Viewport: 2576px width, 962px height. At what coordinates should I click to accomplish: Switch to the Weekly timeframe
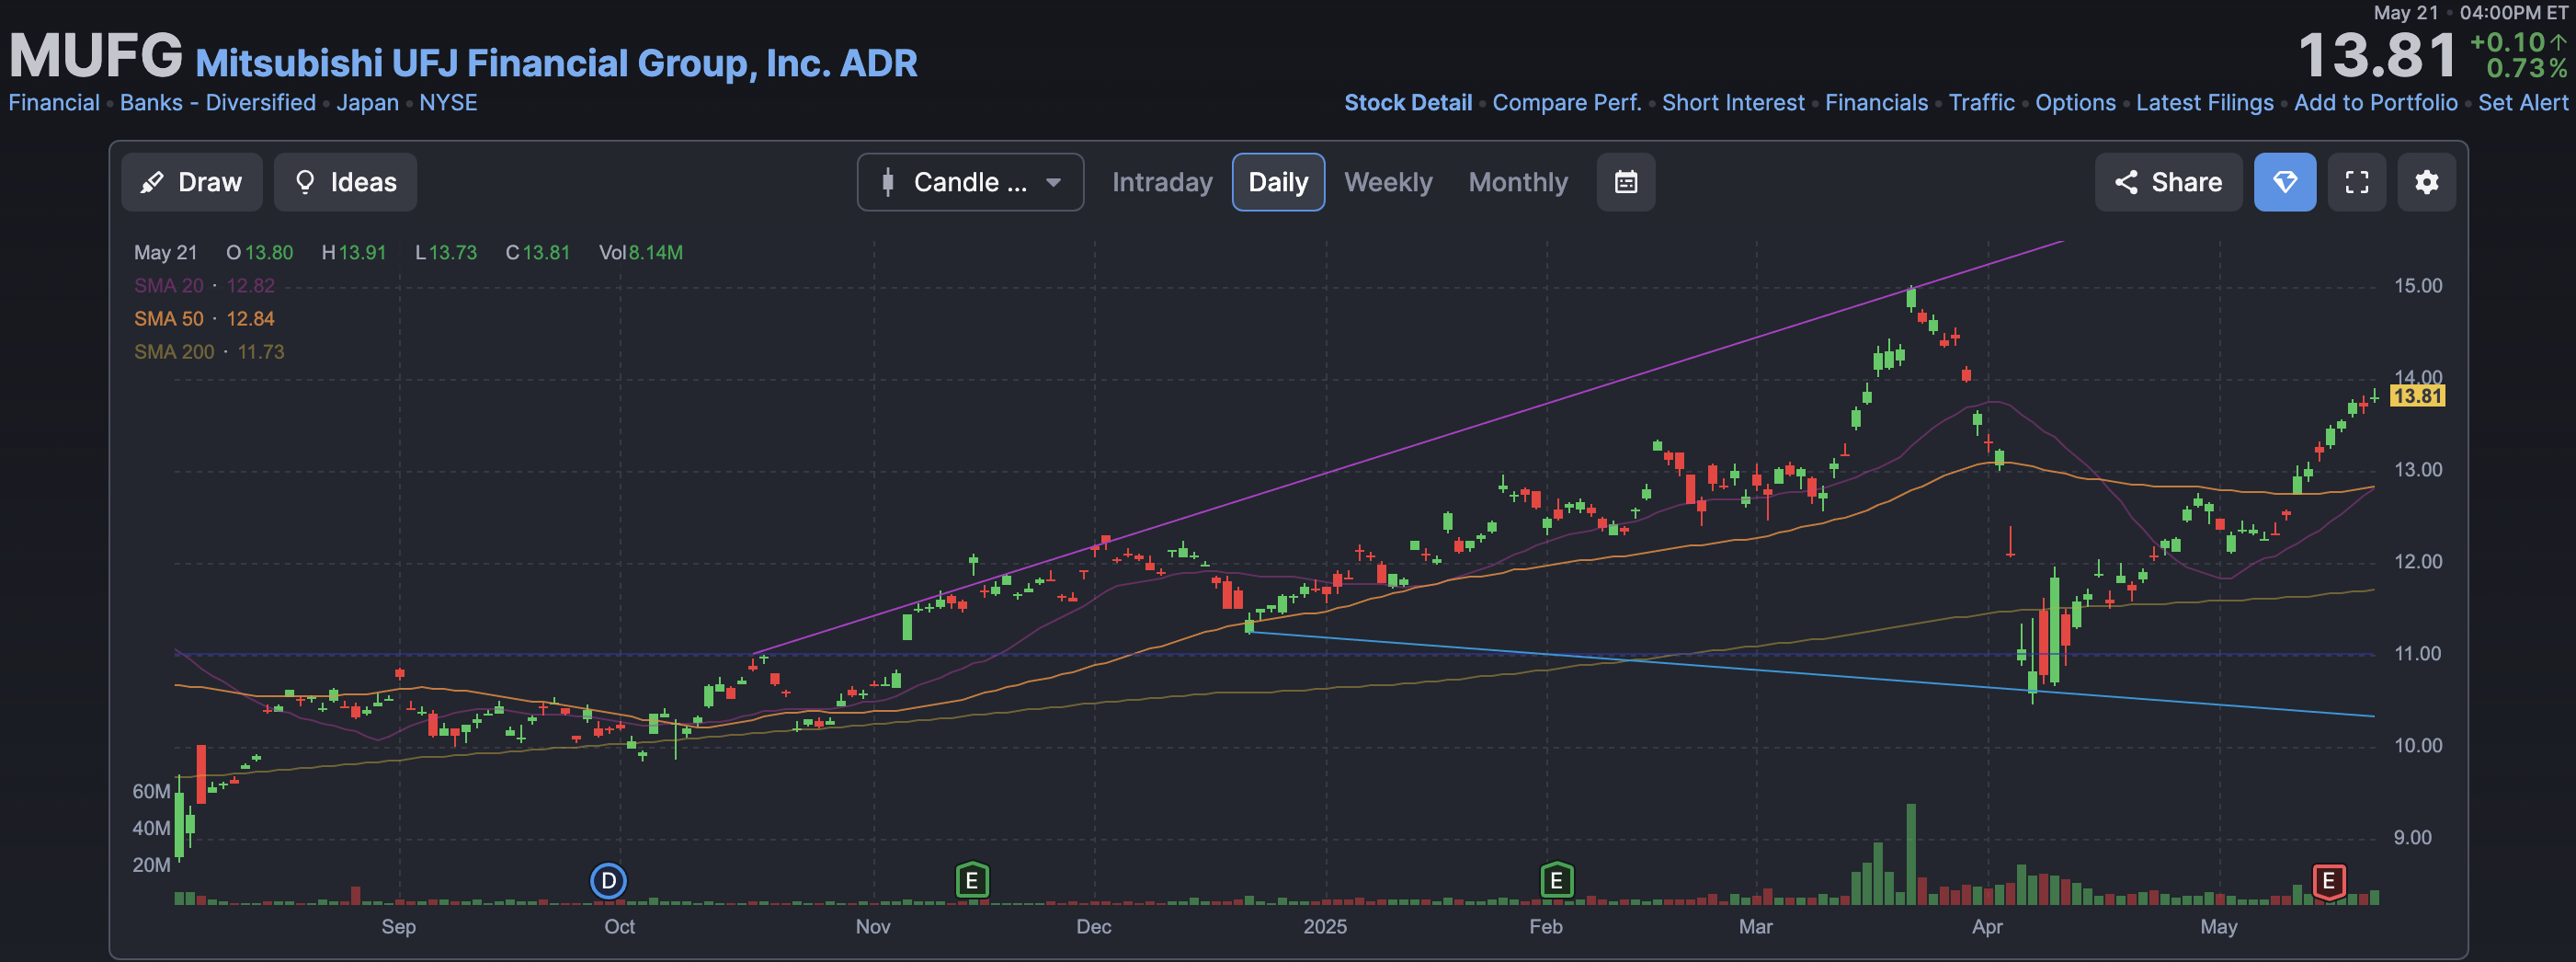point(1388,182)
